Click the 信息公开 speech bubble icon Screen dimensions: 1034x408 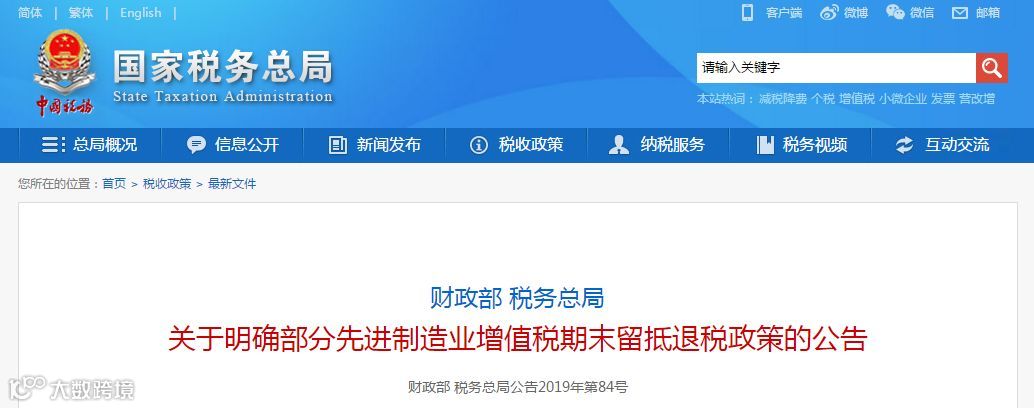click(x=196, y=145)
